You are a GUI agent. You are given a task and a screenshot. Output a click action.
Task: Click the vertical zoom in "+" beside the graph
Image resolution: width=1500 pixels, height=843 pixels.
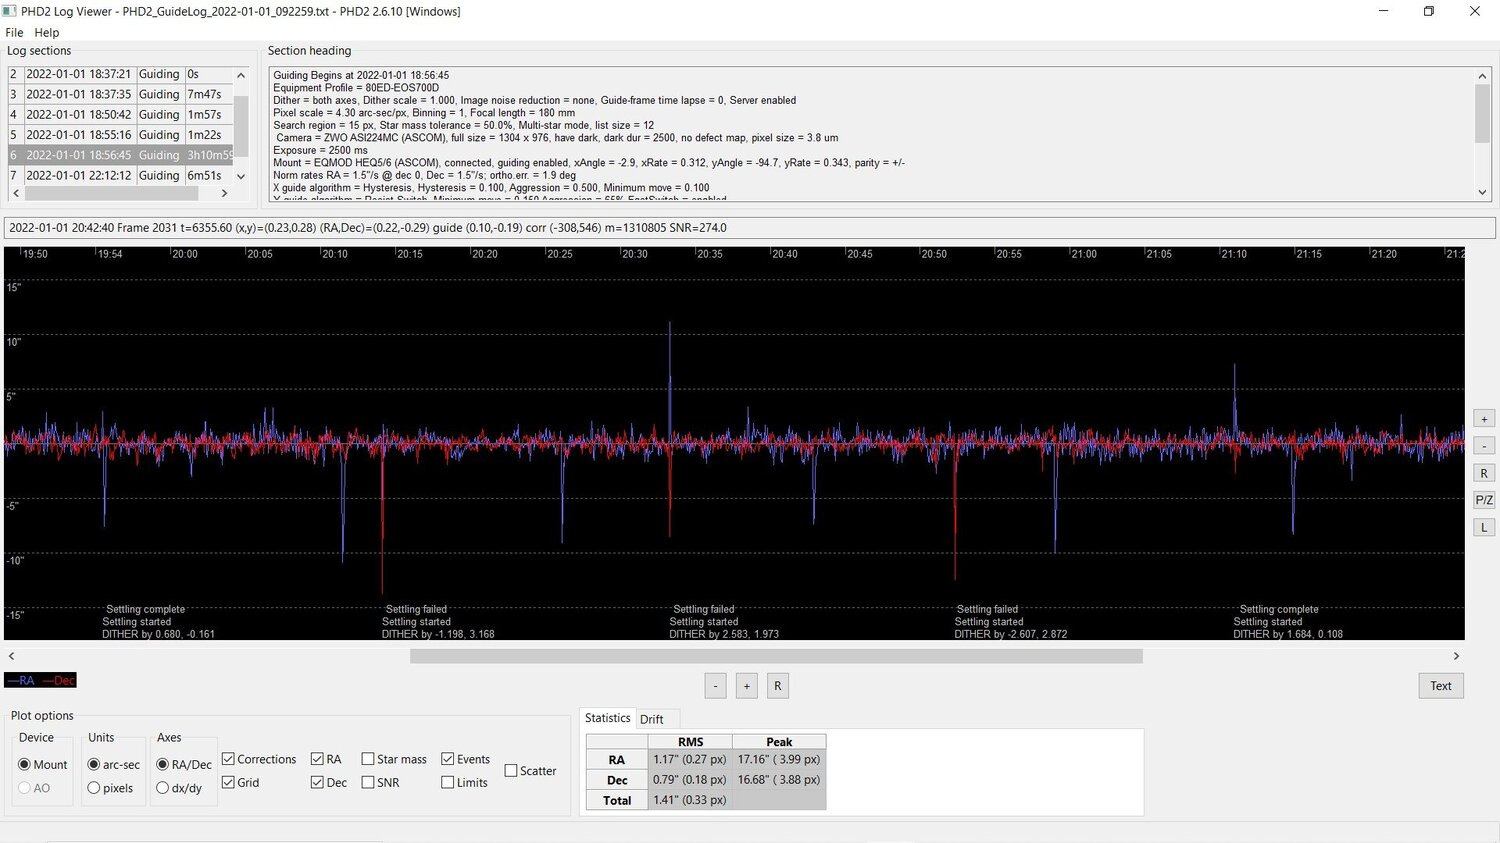(x=1484, y=419)
